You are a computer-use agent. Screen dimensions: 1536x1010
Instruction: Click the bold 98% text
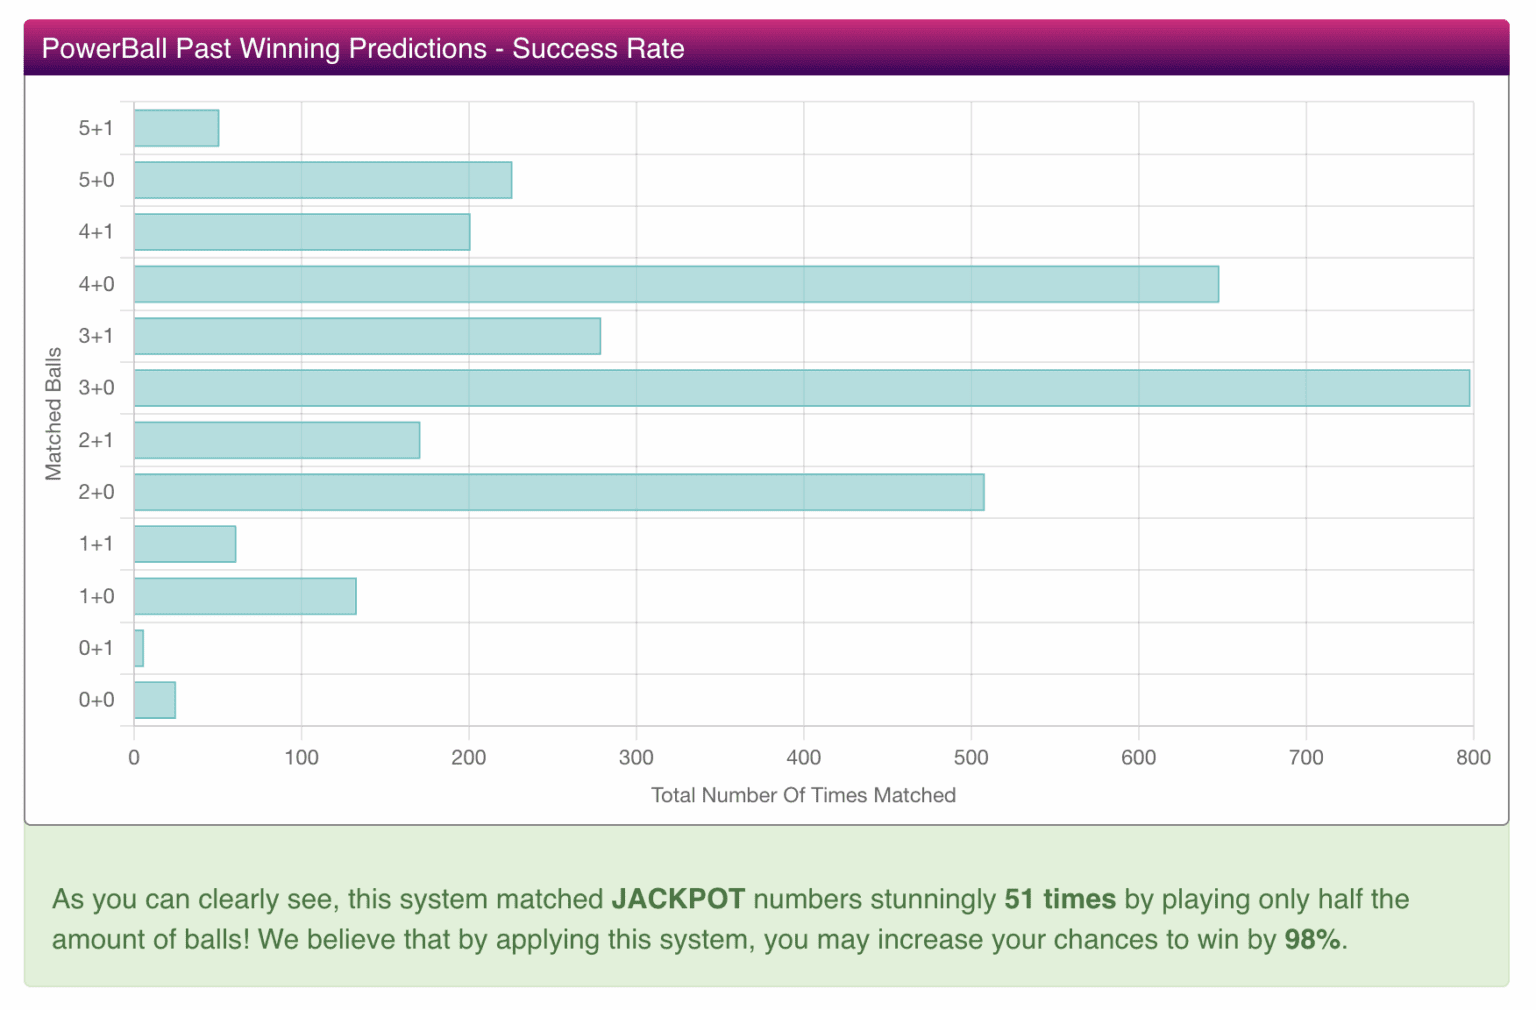[x=1312, y=939]
